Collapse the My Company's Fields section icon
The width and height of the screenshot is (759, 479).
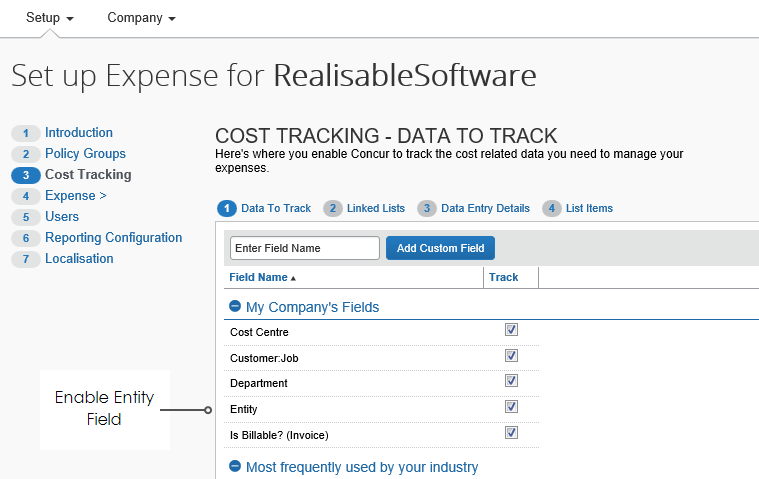pos(235,306)
